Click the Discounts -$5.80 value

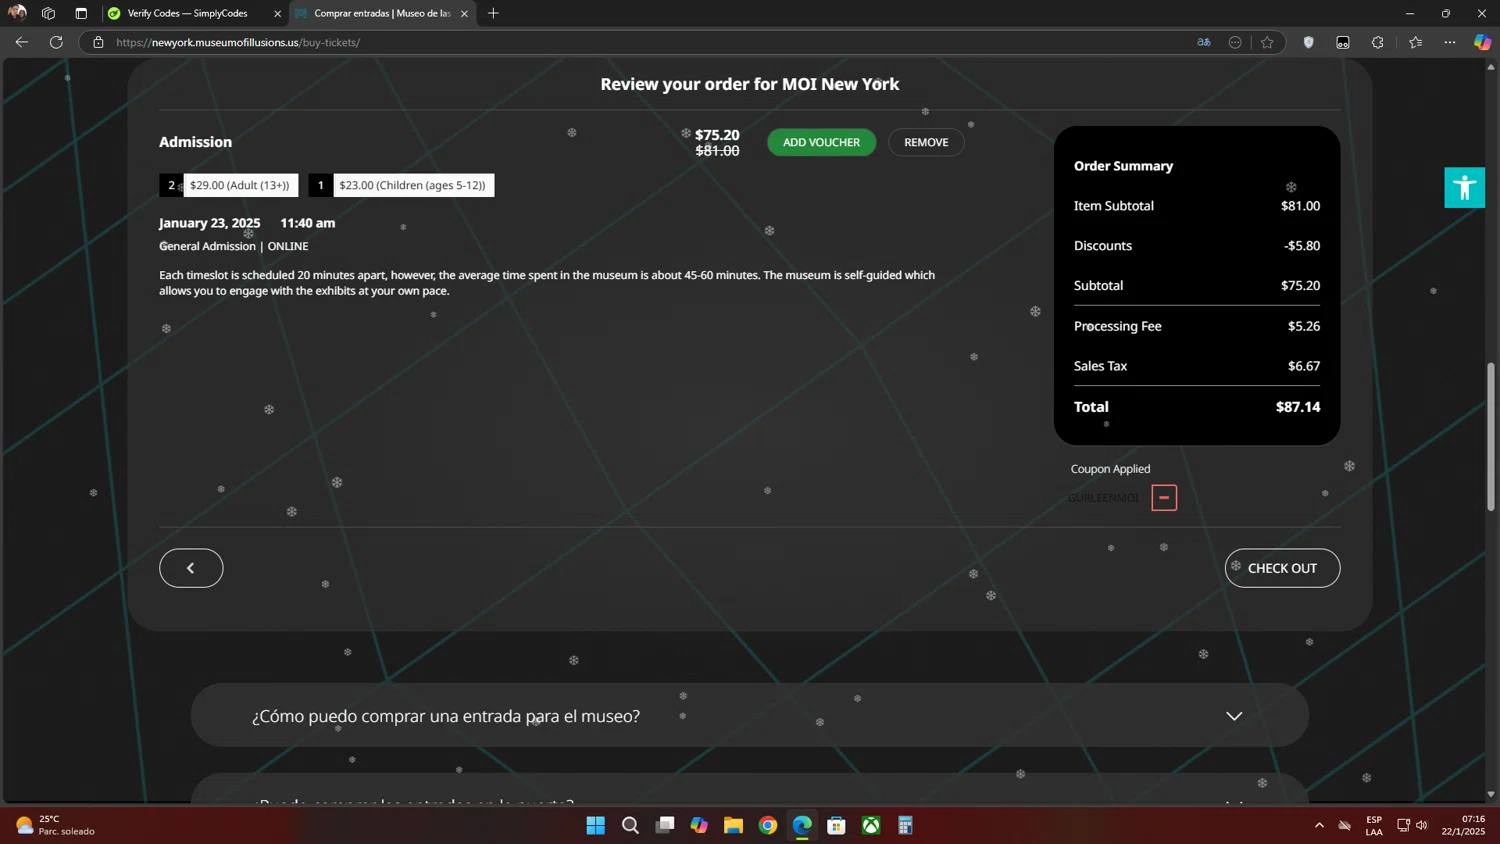1302,246
